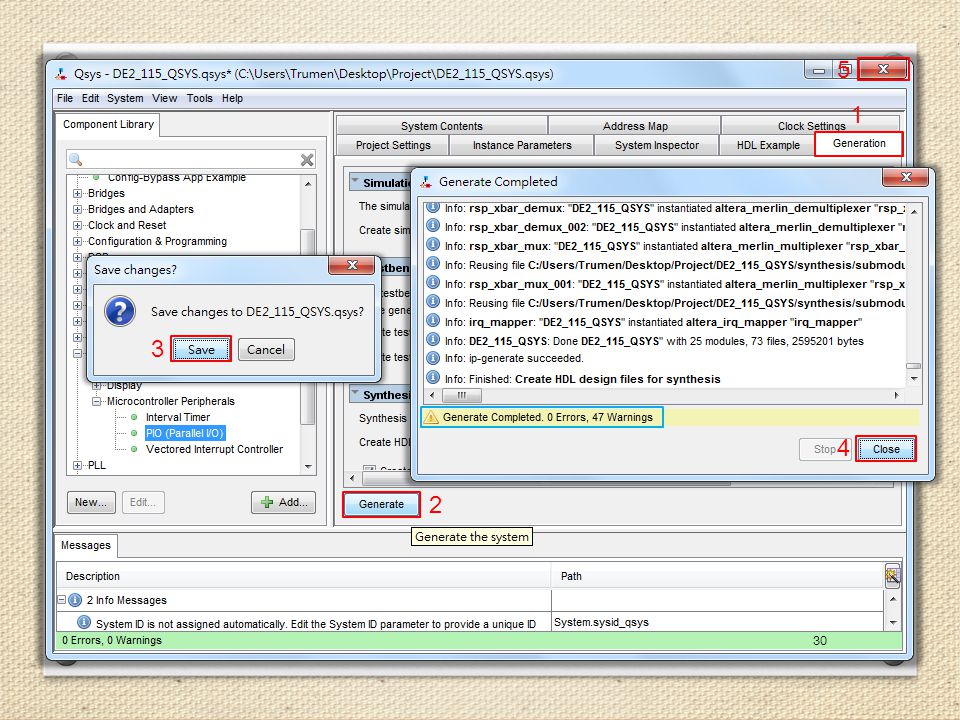Viewport: 960px width, 720px height.
Task: Close the Save changes dialog with its X
Action: [351, 265]
